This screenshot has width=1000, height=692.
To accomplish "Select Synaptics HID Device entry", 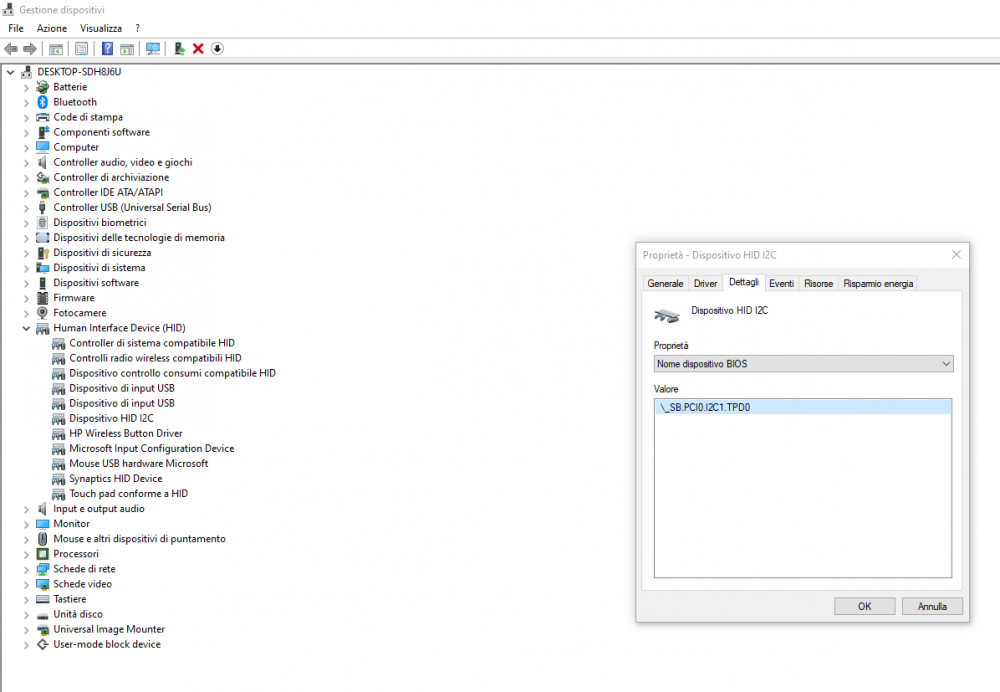I will tap(115, 479).
